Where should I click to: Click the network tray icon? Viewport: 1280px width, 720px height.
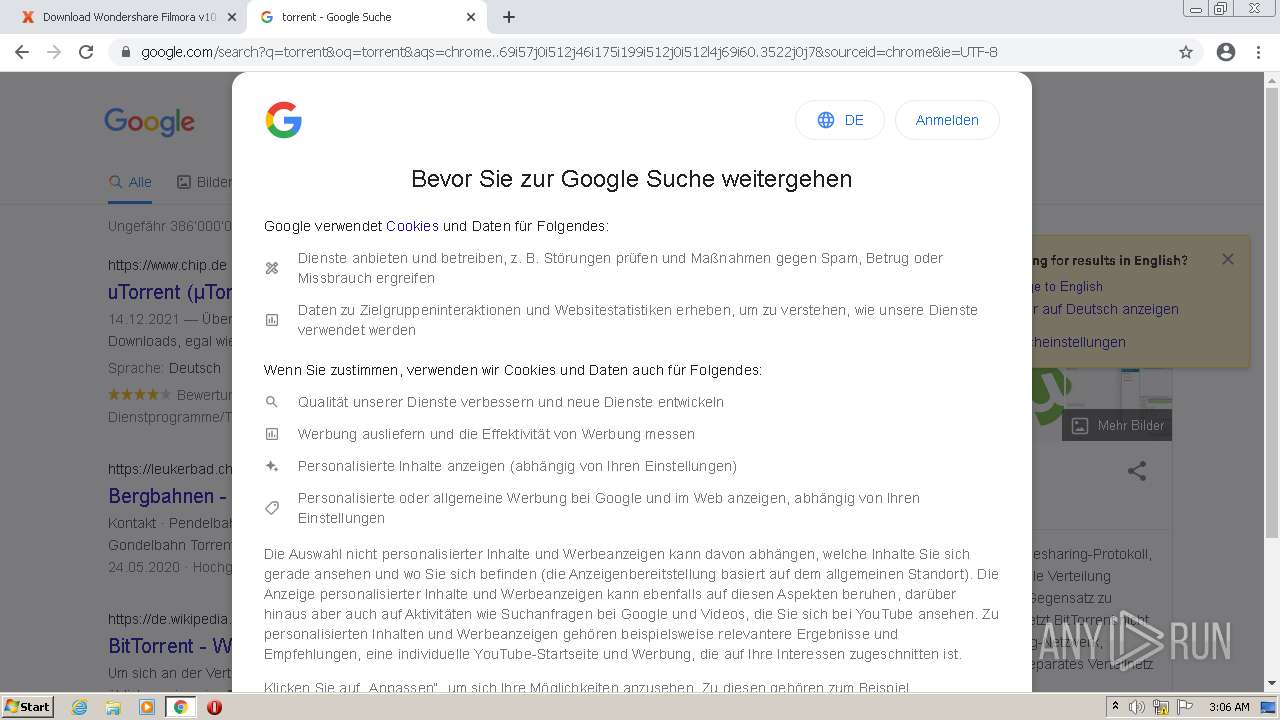1161,707
